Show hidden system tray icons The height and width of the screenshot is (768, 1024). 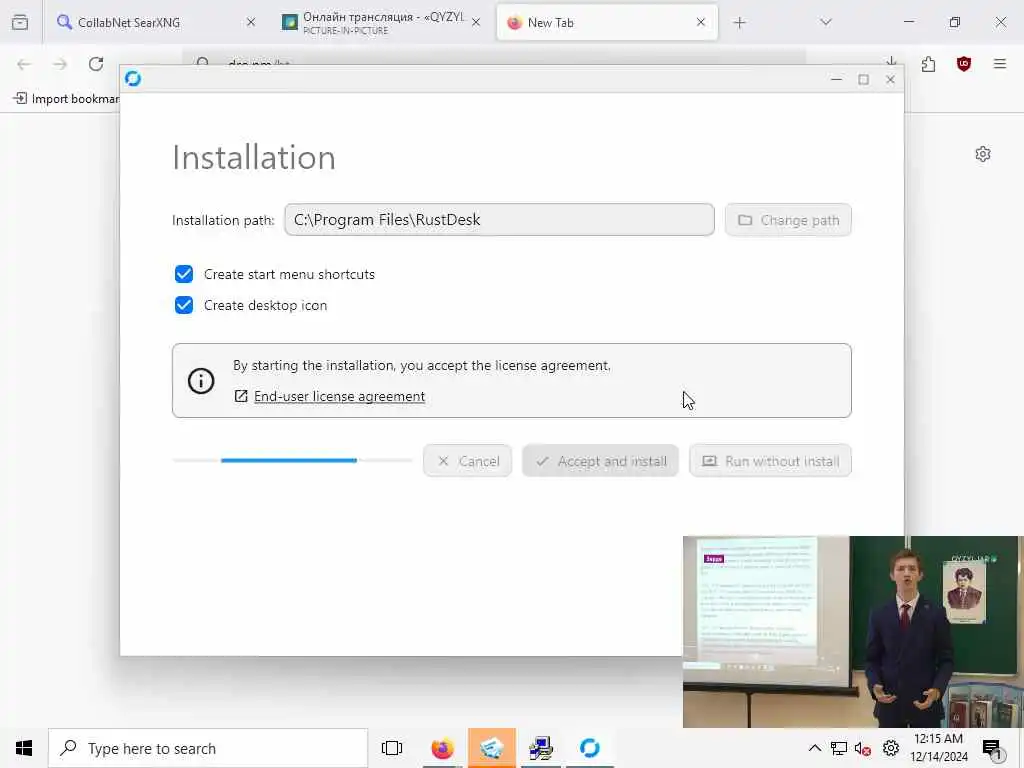click(814, 748)
